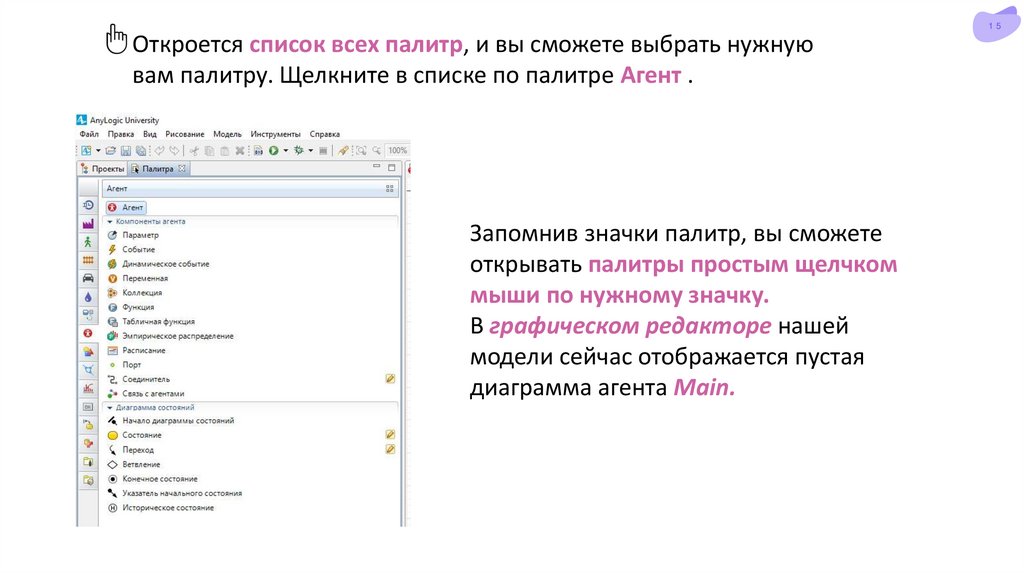Open the Analysis charts palette icon
Screen dimensions: 1024x574
pyautogui.click(x=88, y=388)
